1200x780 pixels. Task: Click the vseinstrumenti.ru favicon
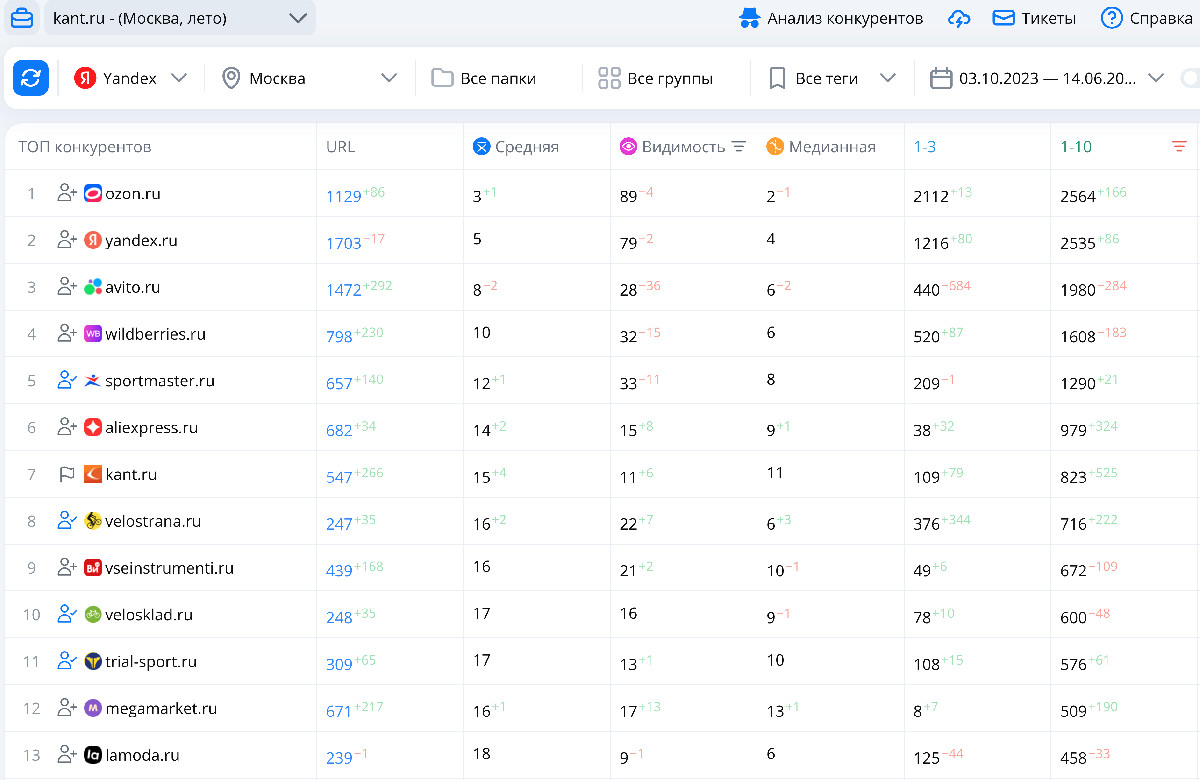(93, 568)
